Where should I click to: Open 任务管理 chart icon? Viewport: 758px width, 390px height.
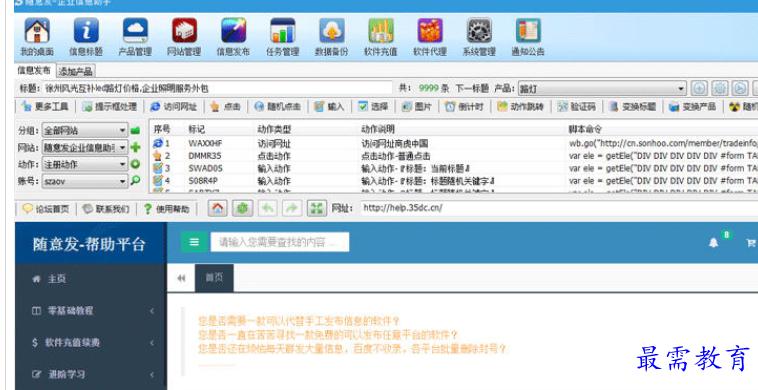(x=283, y=38)
